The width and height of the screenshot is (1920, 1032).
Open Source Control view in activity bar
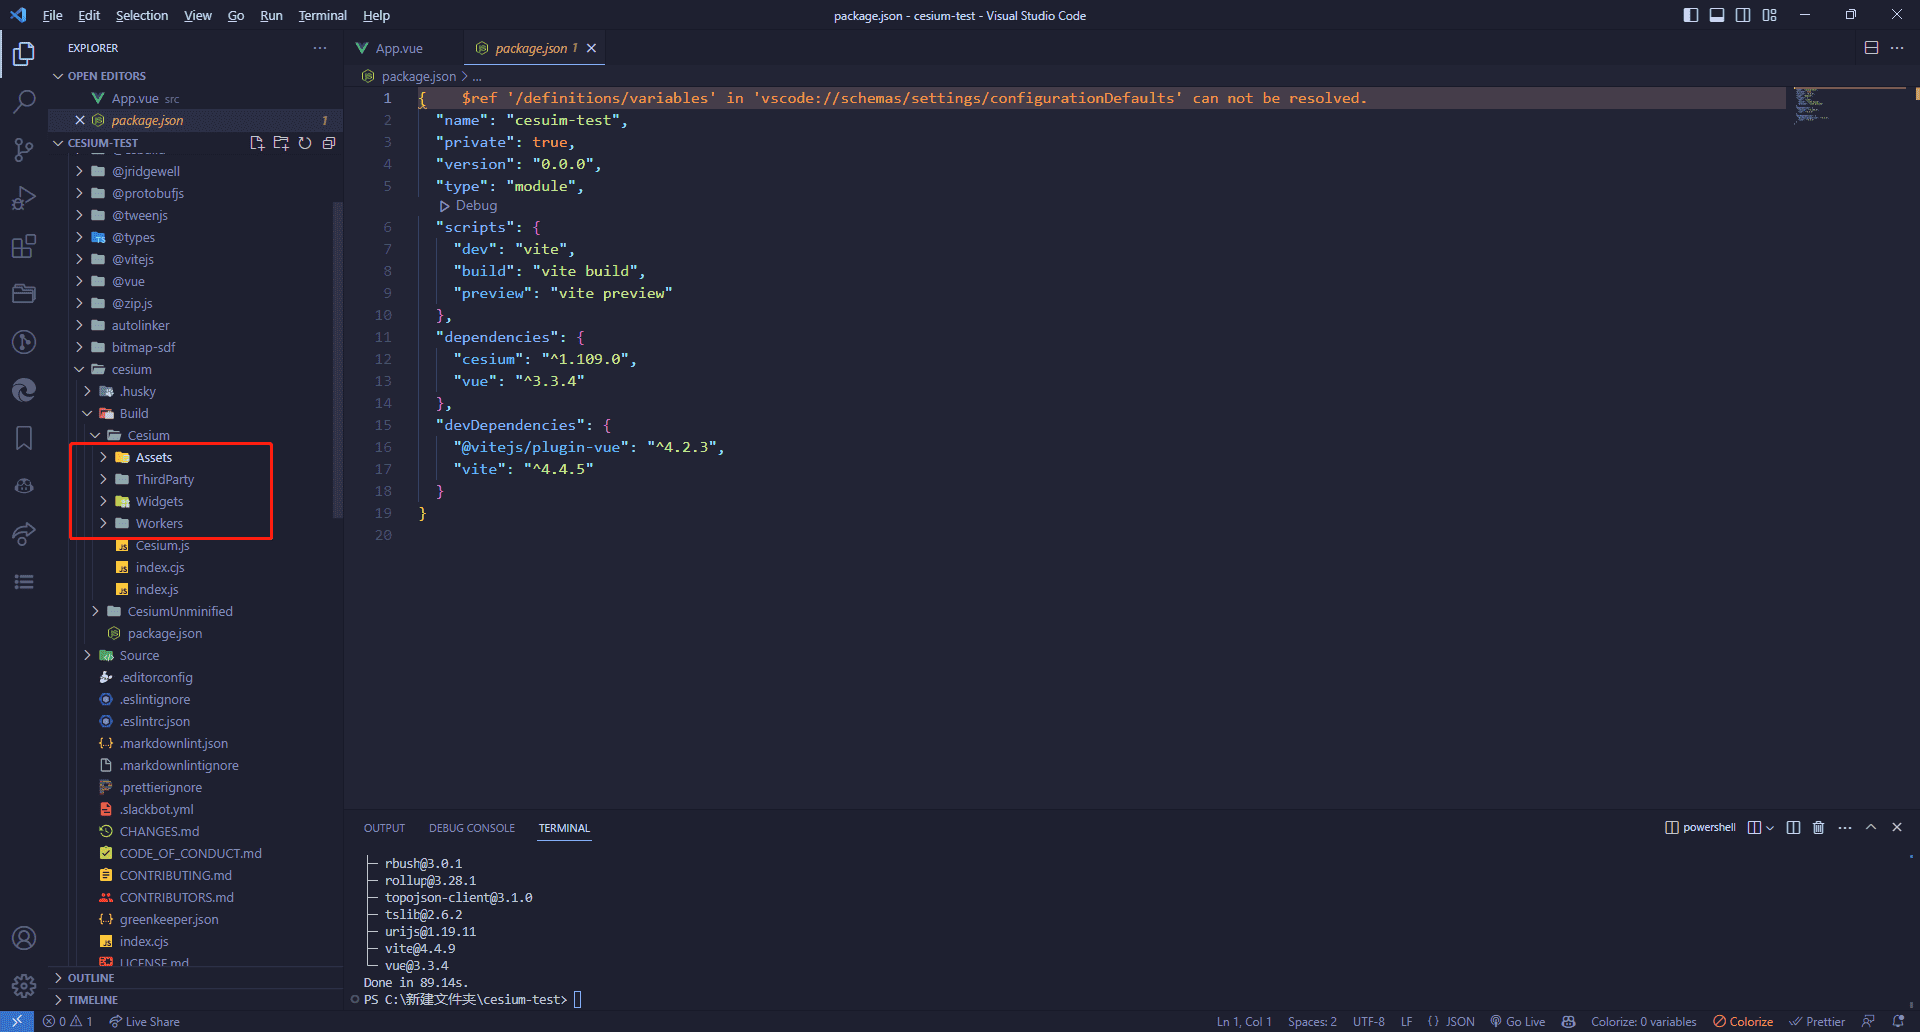click(24, 149)
